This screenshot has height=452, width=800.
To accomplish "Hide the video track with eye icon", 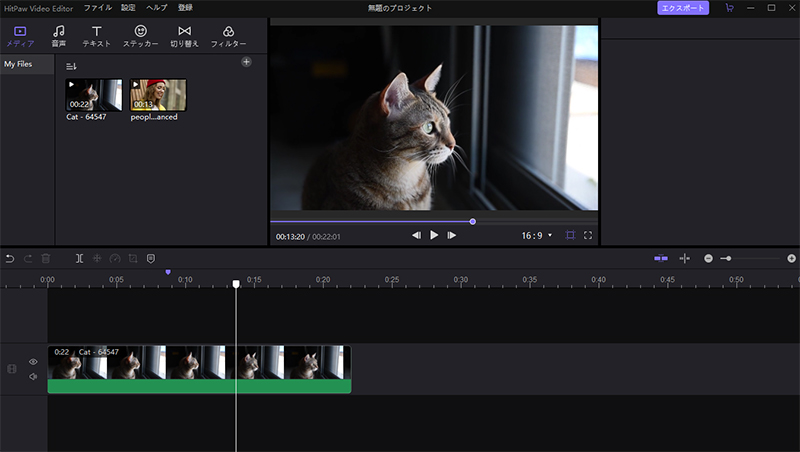I will coord(33,362).
